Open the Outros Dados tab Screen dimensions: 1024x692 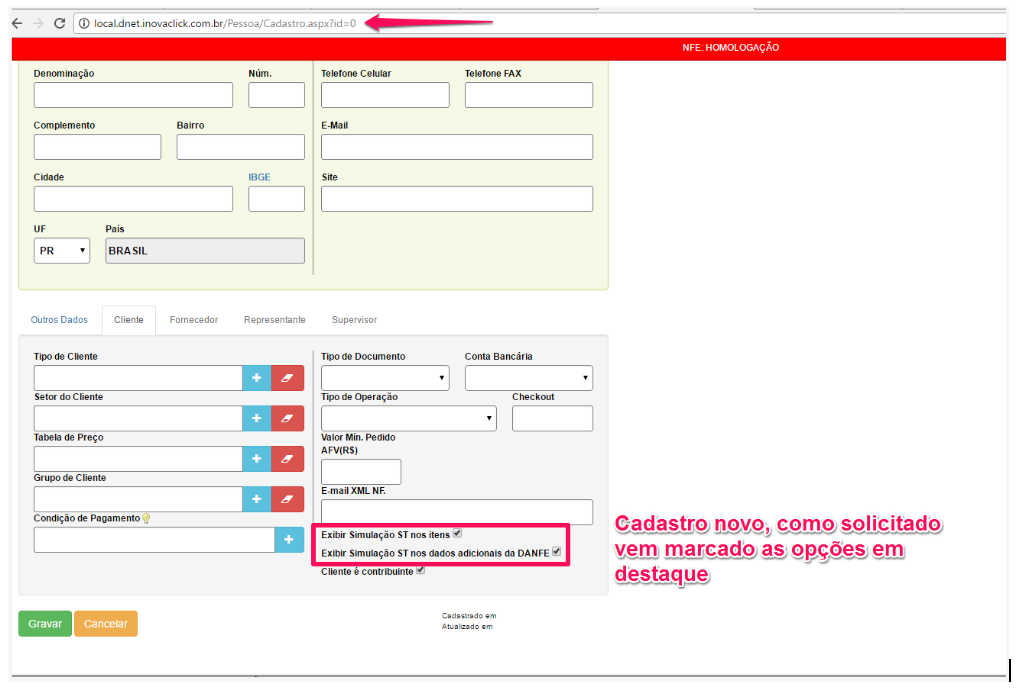[x=59, y=320]
